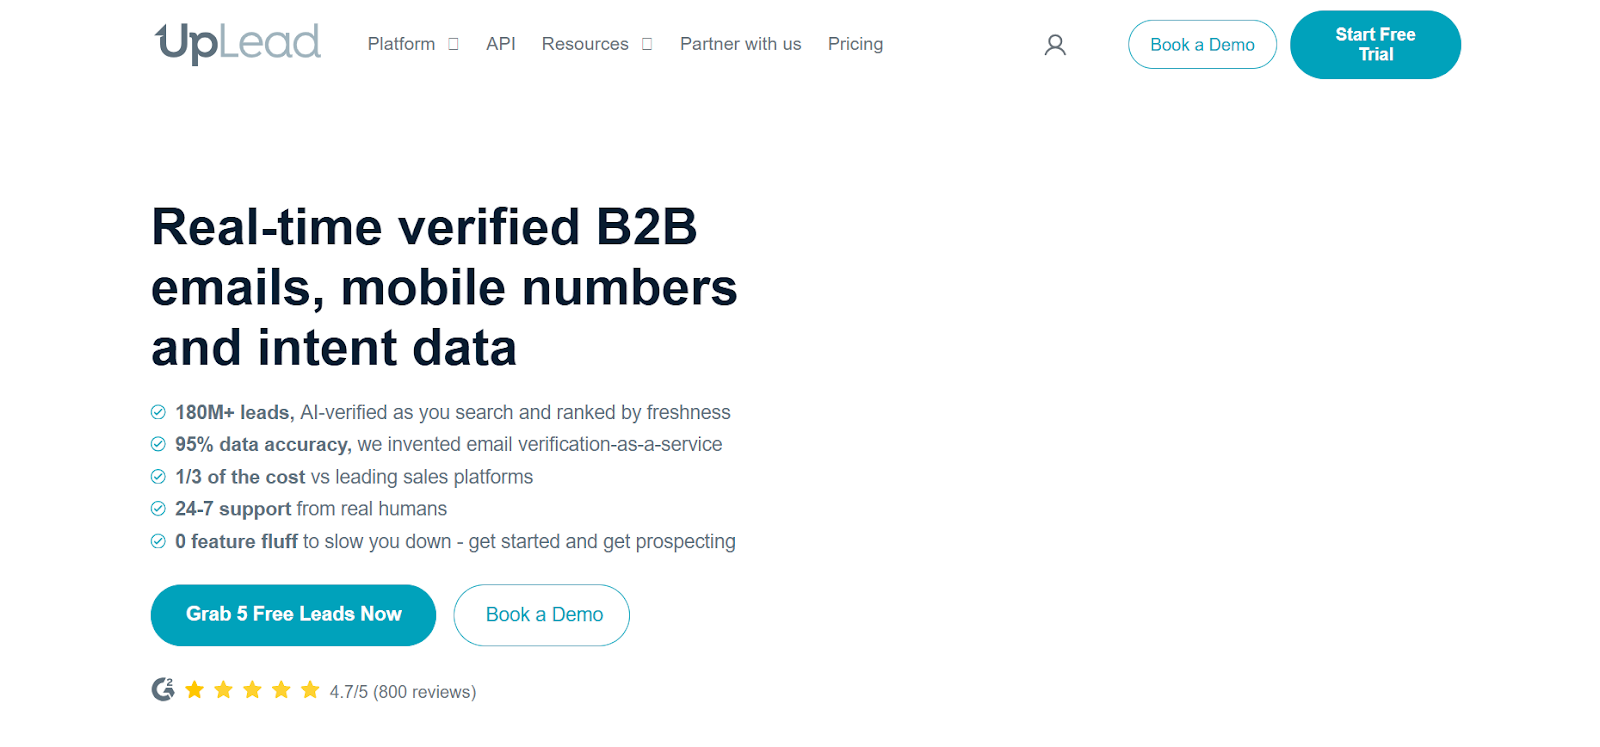Click the fifth gold rating star
The width and height of the screenshot is (1600, 747).
(311, 690)
